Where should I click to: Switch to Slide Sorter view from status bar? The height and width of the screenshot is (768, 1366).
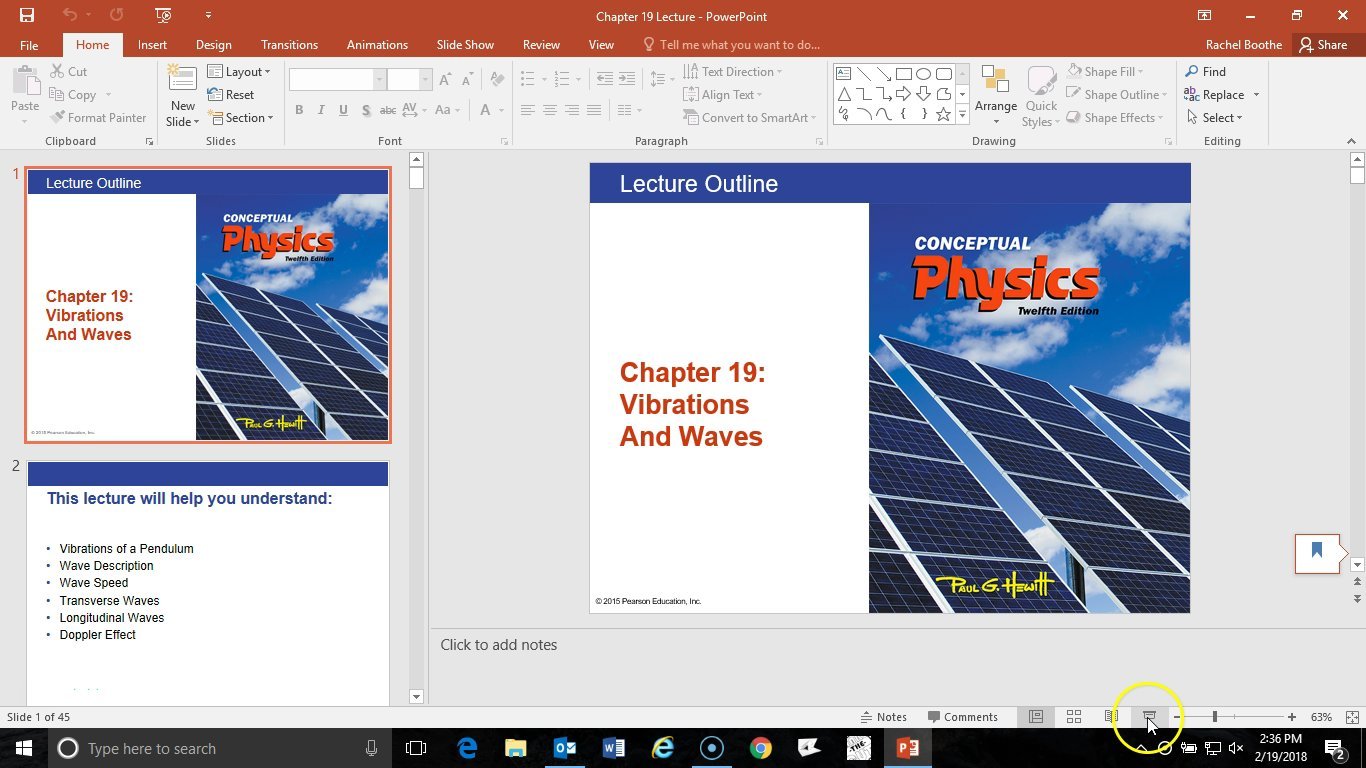1073,717
